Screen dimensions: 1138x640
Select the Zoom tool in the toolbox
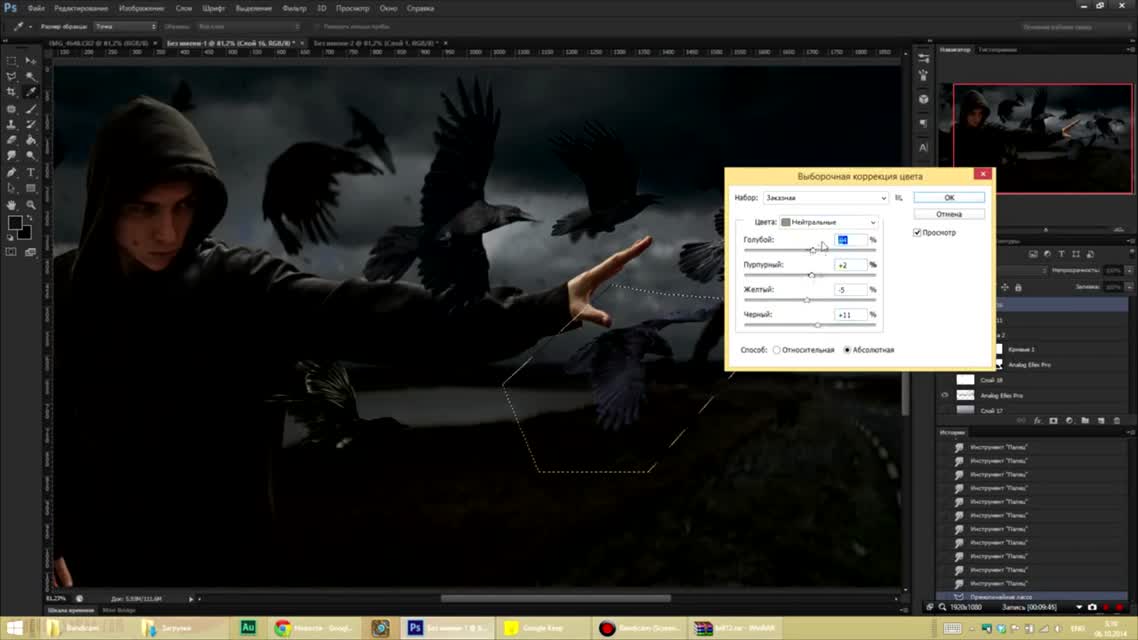click(30, 205)
